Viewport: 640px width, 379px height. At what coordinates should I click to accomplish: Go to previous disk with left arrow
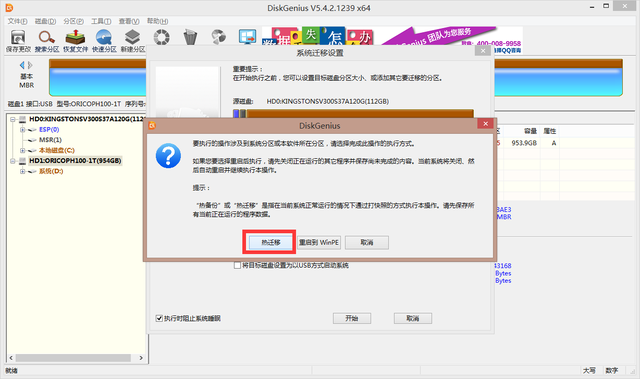(x=22, y=65)
